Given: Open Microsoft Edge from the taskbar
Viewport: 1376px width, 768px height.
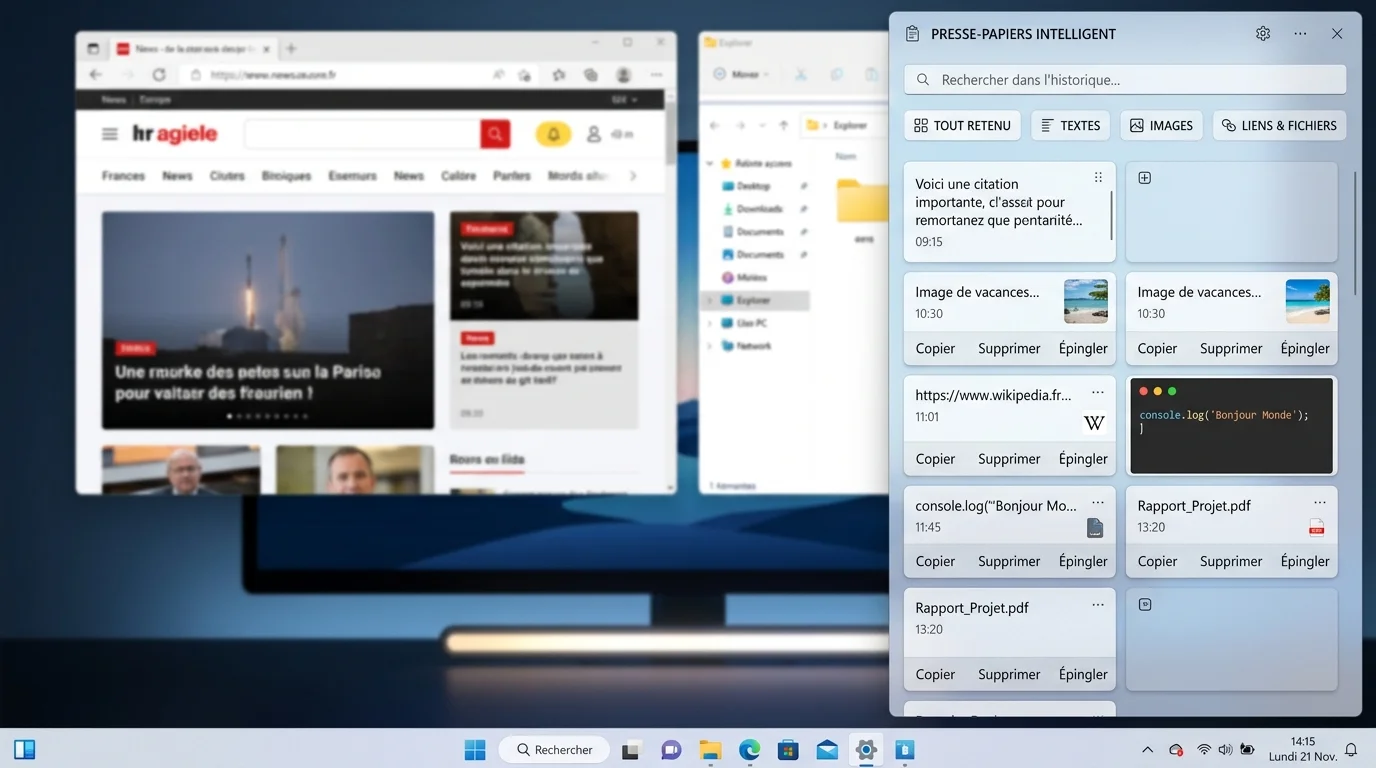Looking at the screenshot, I should tap(749, 750).
